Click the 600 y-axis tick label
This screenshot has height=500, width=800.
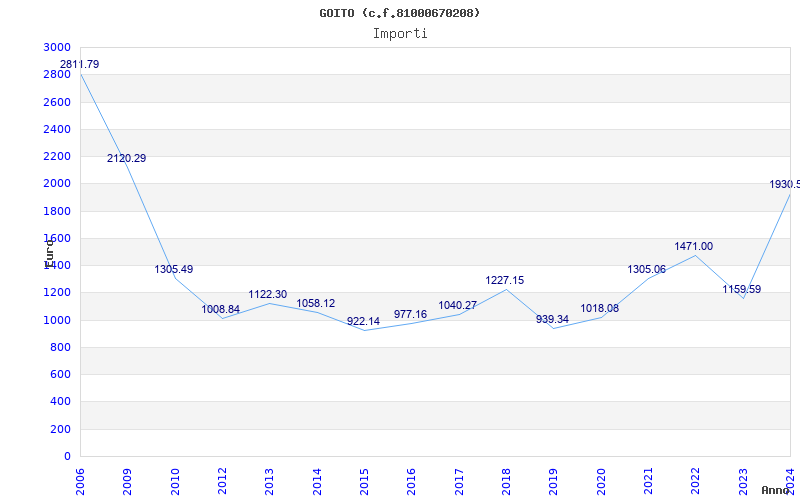[x=60, y=375]
